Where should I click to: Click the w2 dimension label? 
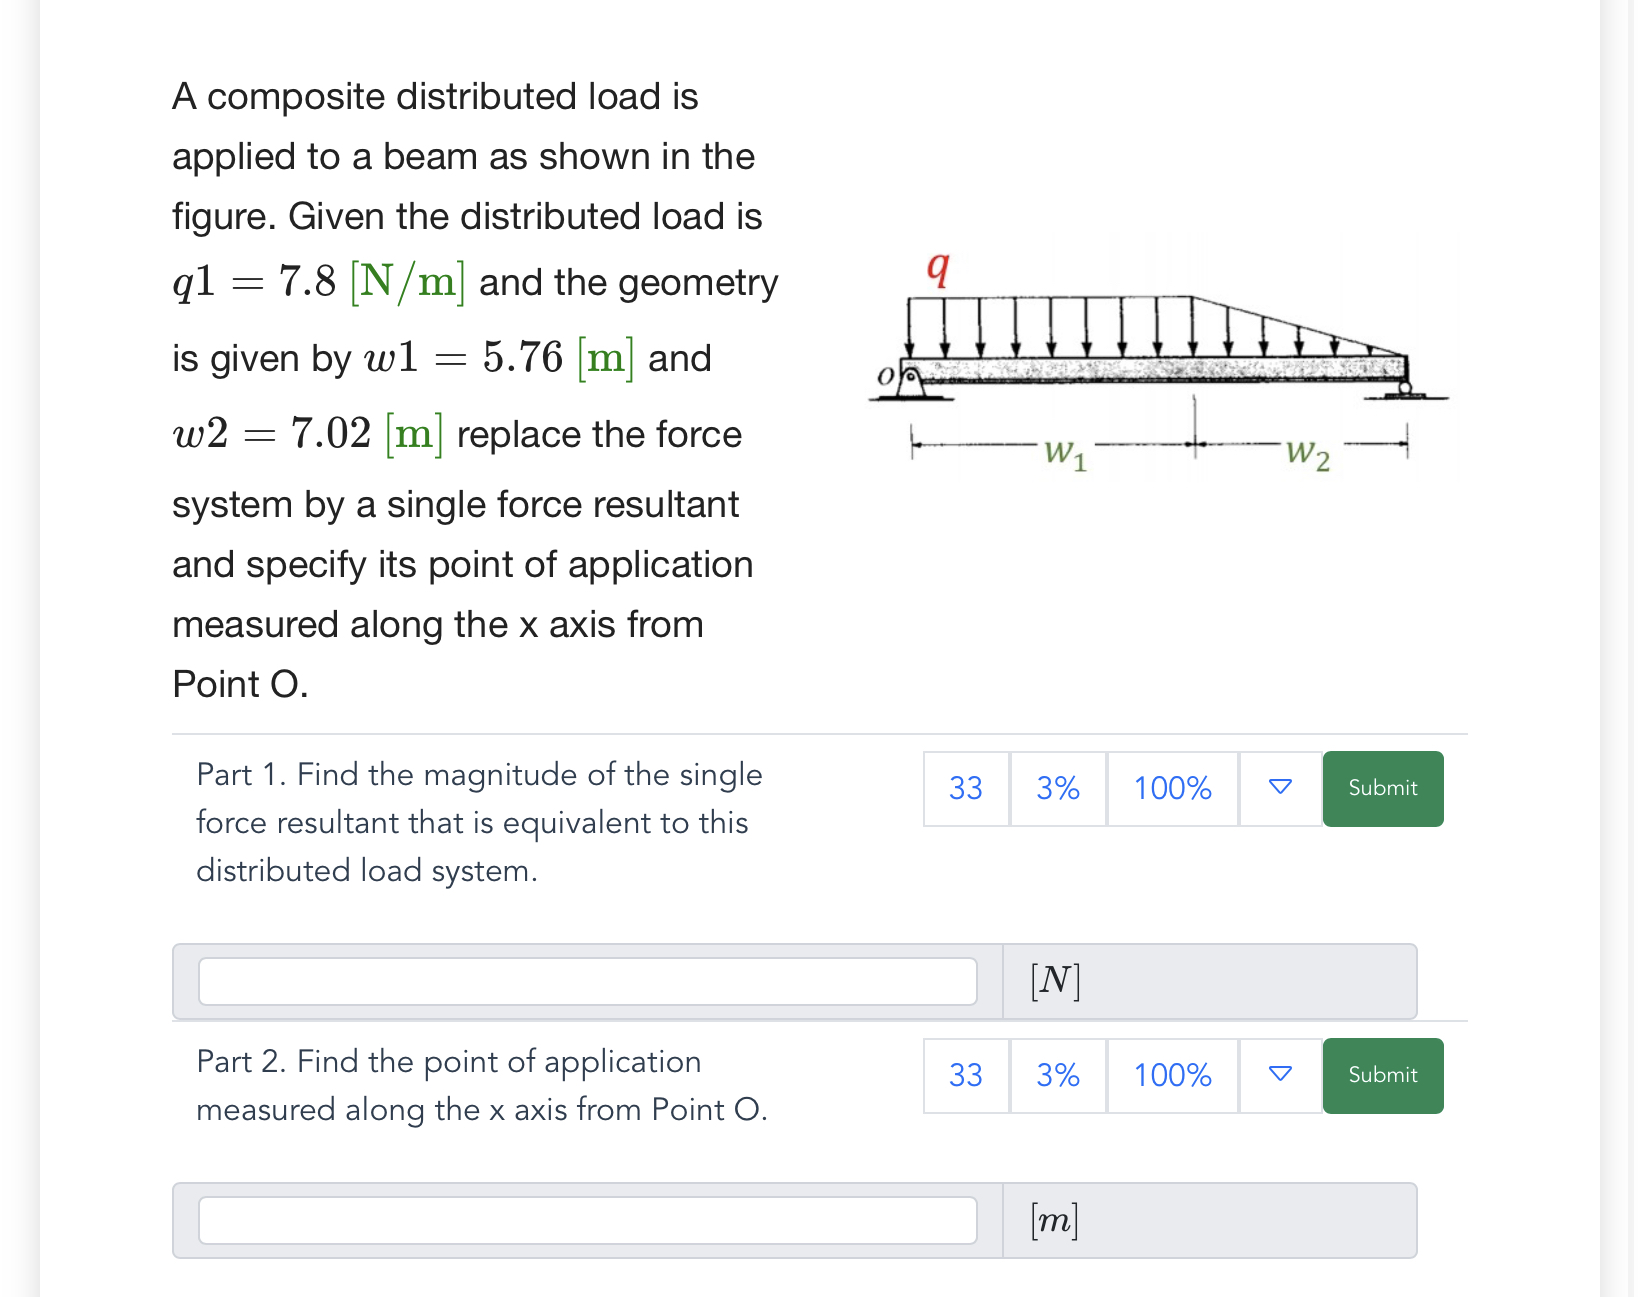(1308, 453)
